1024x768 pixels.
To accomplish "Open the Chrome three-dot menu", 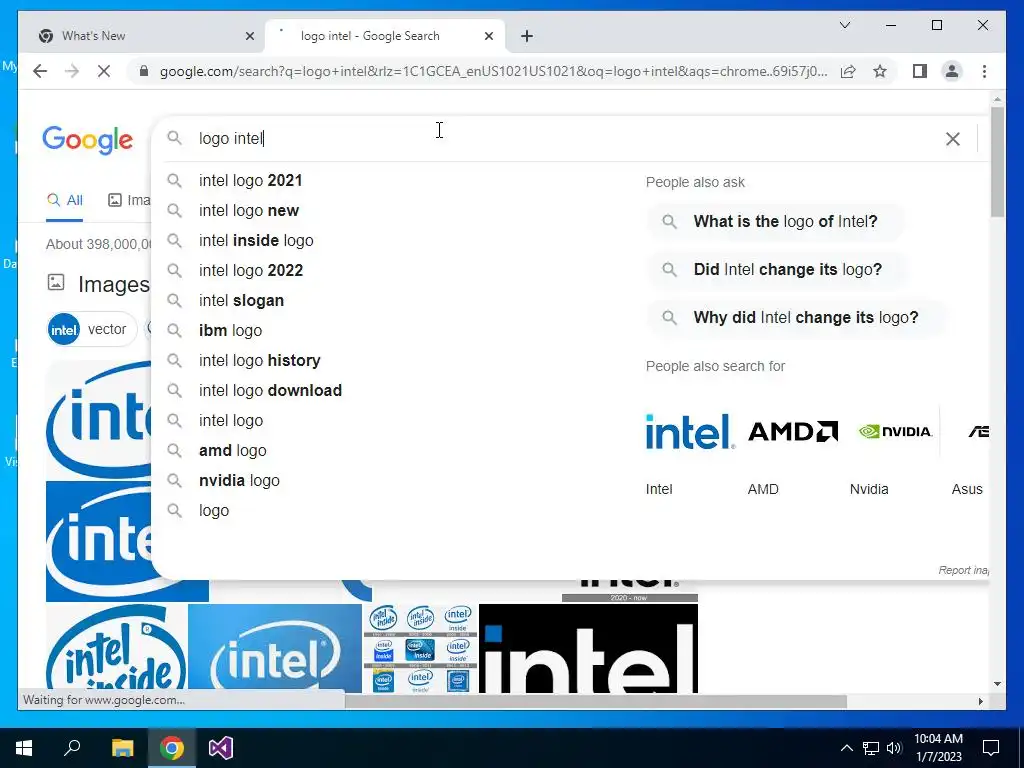I will point(984,71).
